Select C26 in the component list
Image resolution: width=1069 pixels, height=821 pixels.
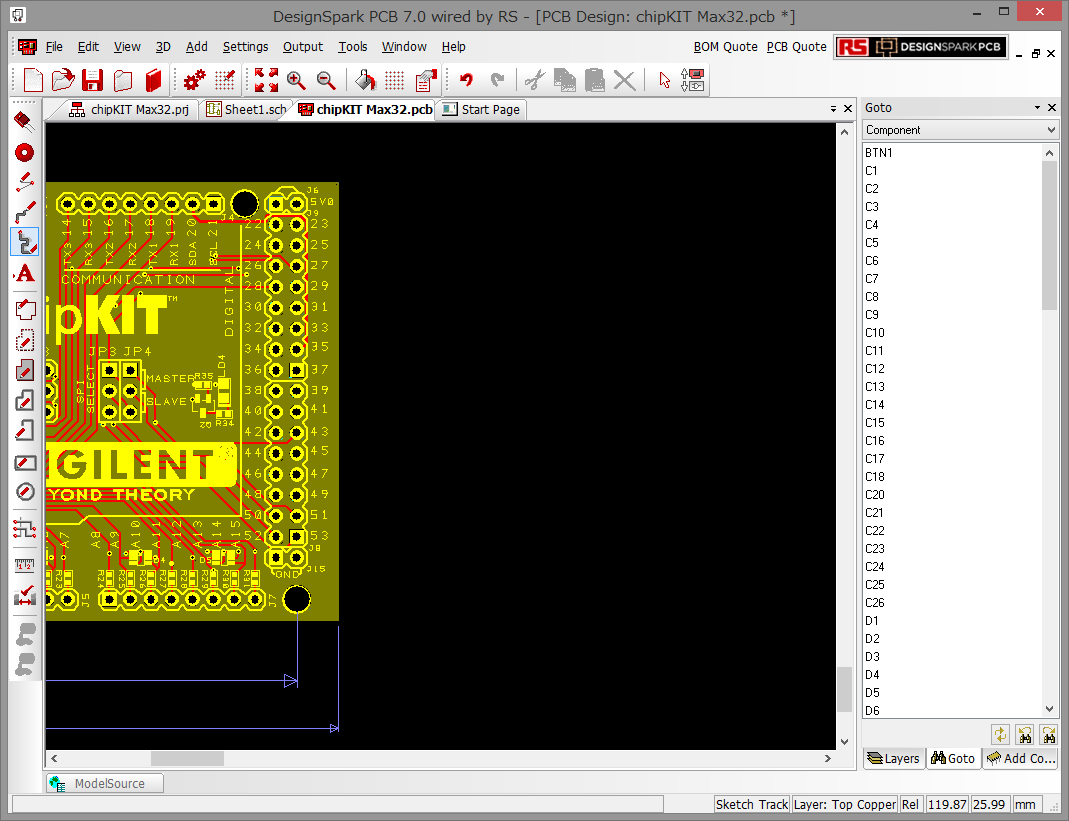coord(952,603)
